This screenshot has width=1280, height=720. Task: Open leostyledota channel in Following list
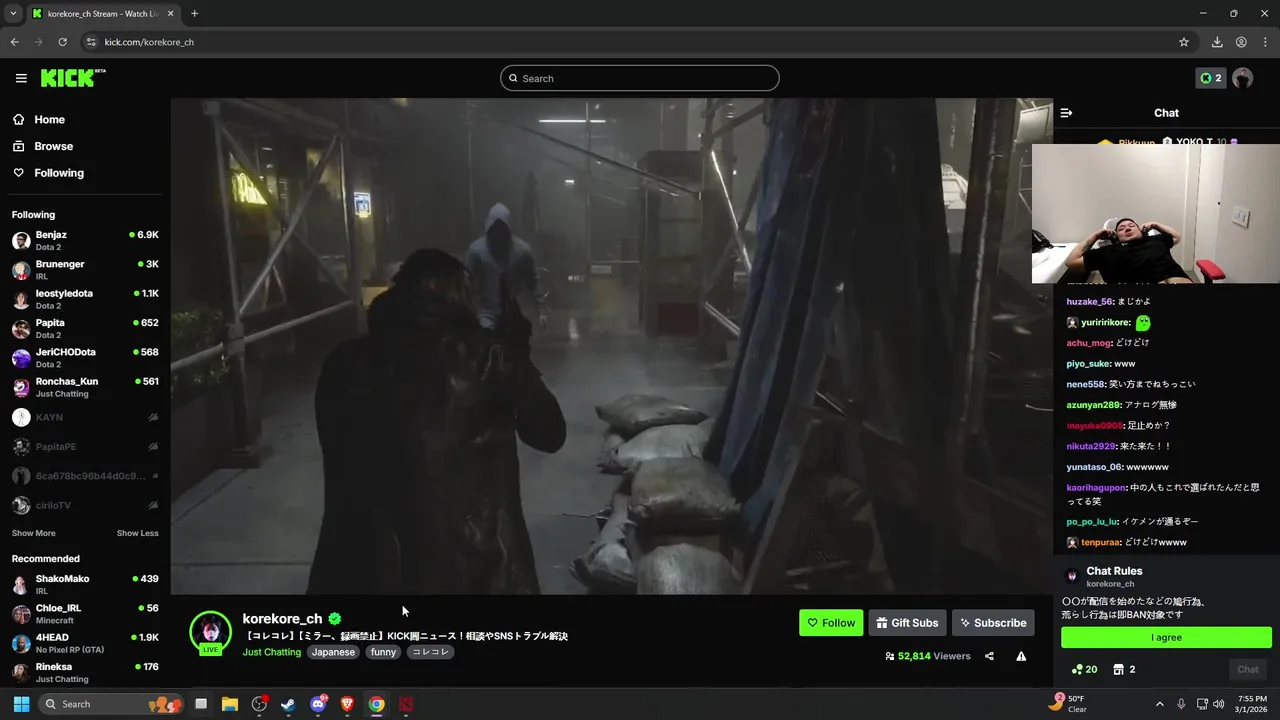(x=85, y=299)
